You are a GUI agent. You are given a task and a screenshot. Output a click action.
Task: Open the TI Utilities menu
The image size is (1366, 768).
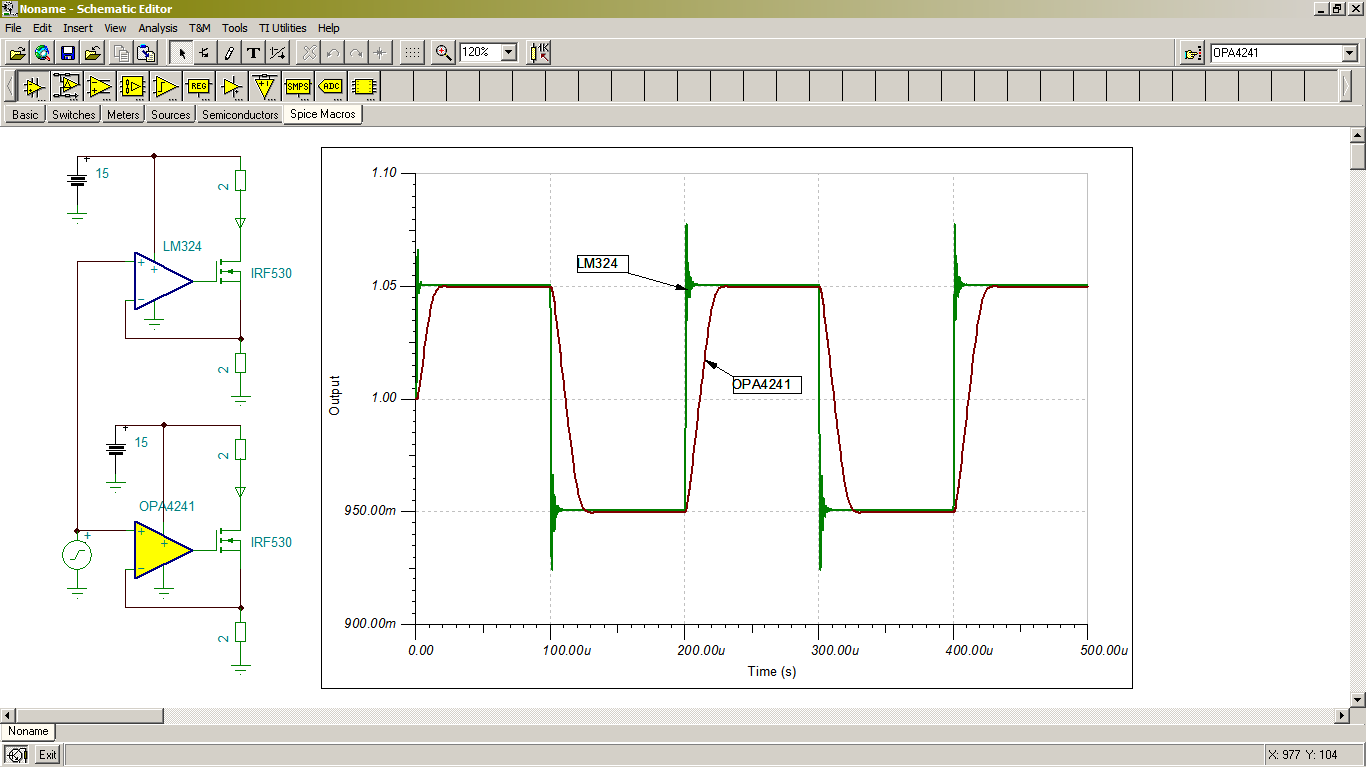click(283, 28)
